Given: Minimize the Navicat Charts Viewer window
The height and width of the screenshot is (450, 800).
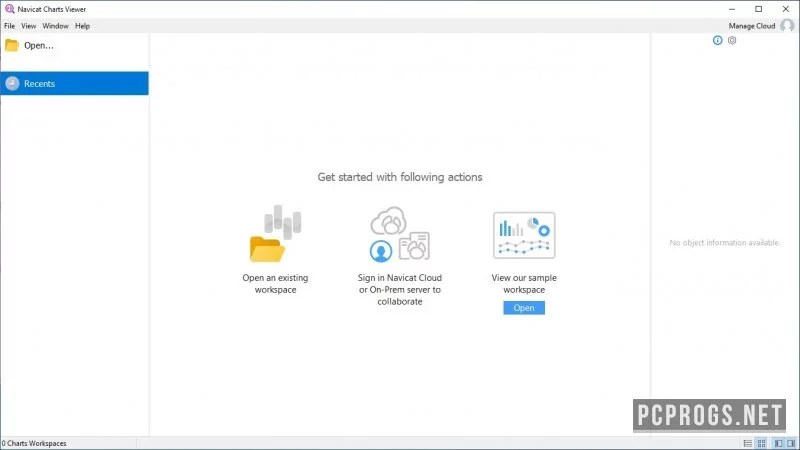Looking at the screenshot, I should point(732,9).
